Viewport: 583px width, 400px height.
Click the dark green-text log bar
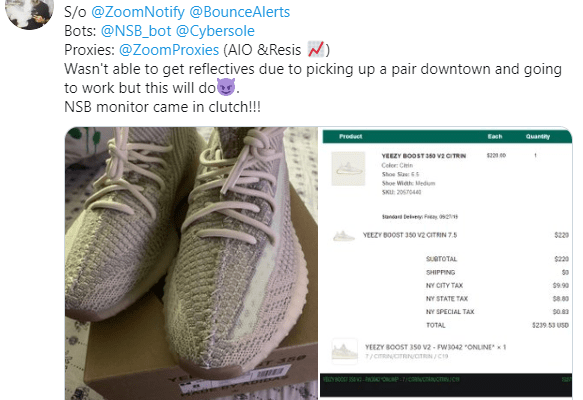pyautogui.click(x=446, y=385)
